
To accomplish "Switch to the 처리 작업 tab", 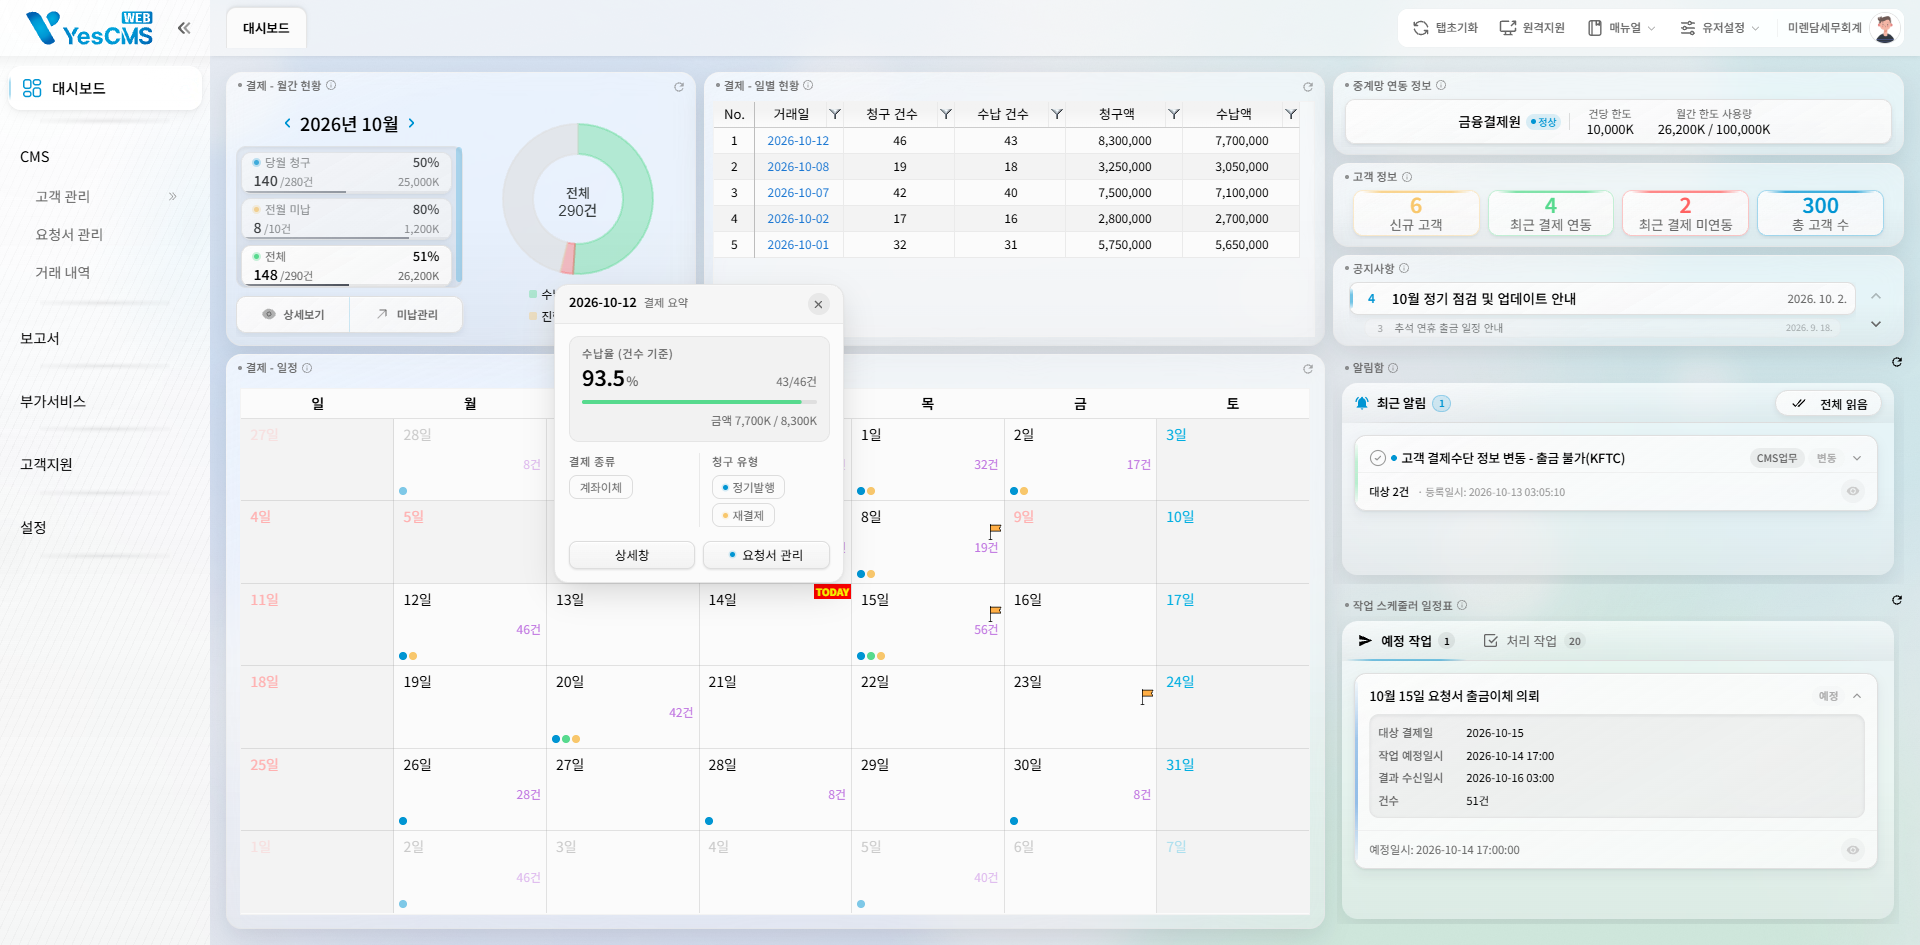I will 1533,641.
